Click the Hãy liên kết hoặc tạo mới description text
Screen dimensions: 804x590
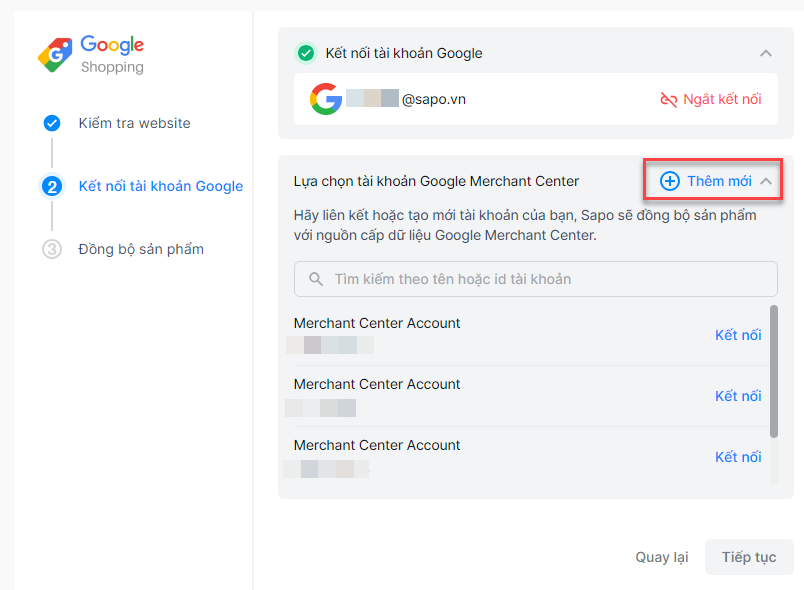(x=525, y=225)
